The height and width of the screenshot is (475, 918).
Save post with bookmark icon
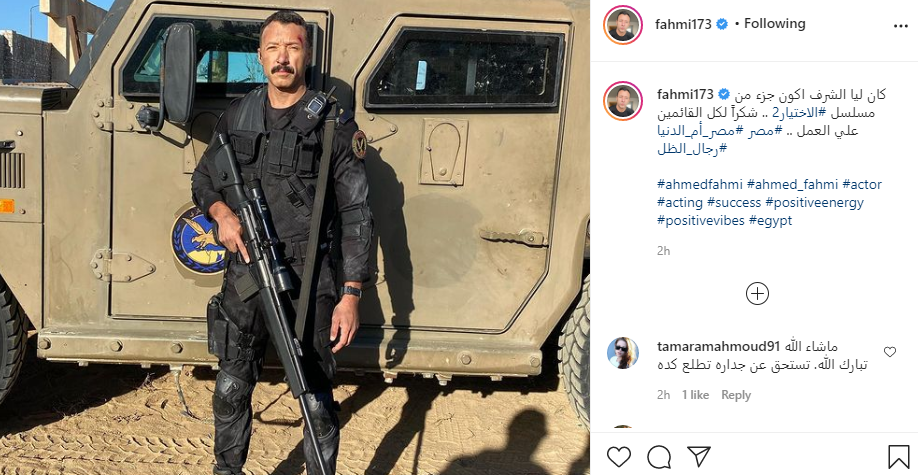click(x=898, y=457)
